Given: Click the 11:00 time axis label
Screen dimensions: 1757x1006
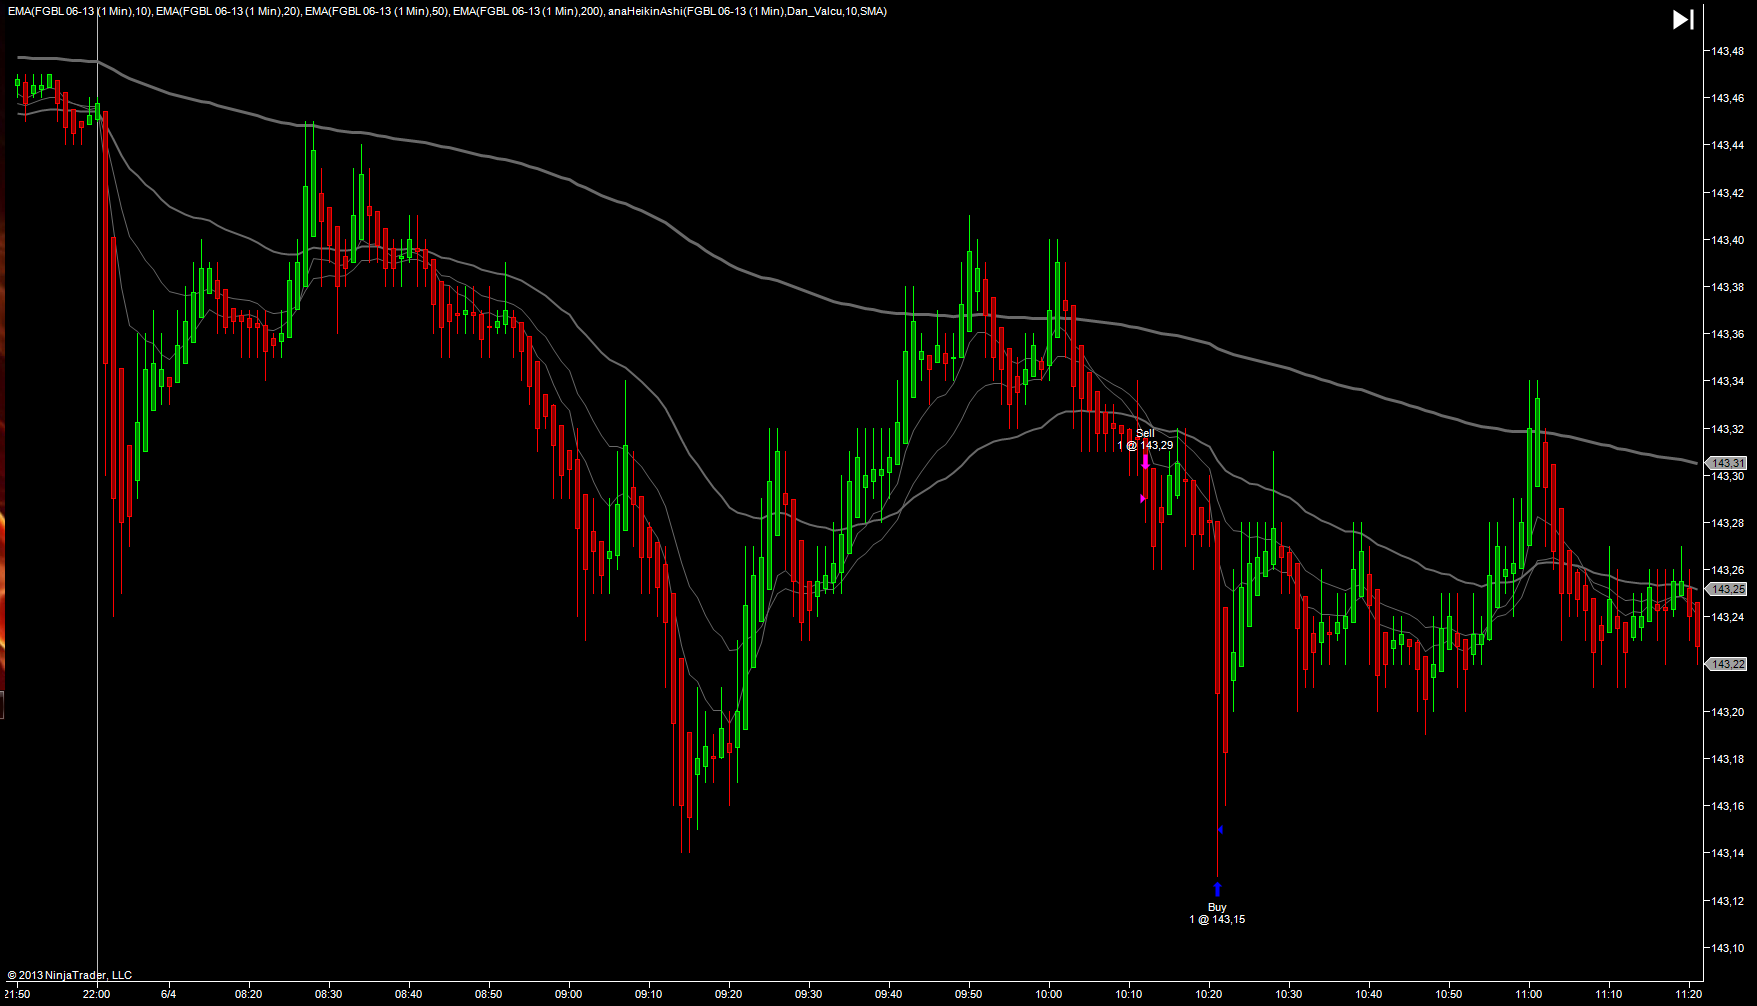Looking at the screenshot, I should [x=1529, y=994].
